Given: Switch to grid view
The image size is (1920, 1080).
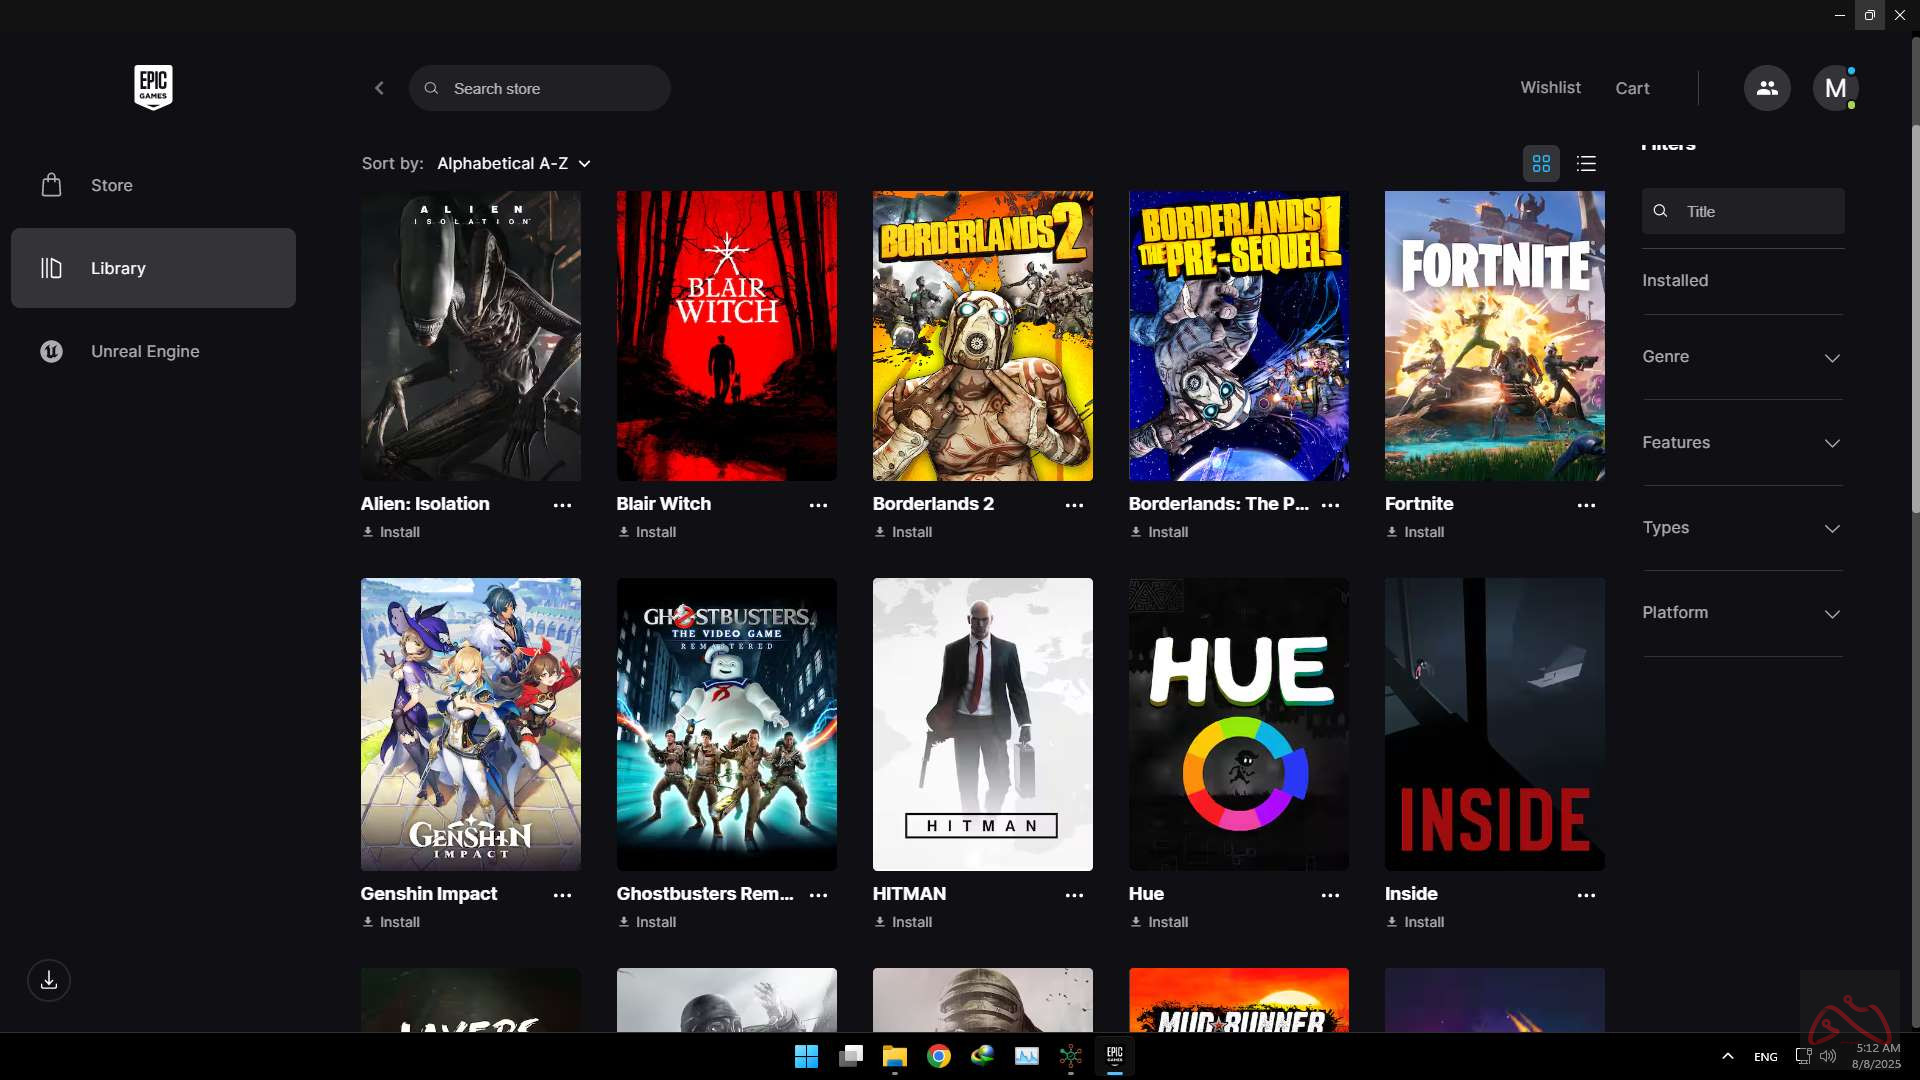Looking at the screenshot, I should pyautogui.click(x=1541, y=163).
